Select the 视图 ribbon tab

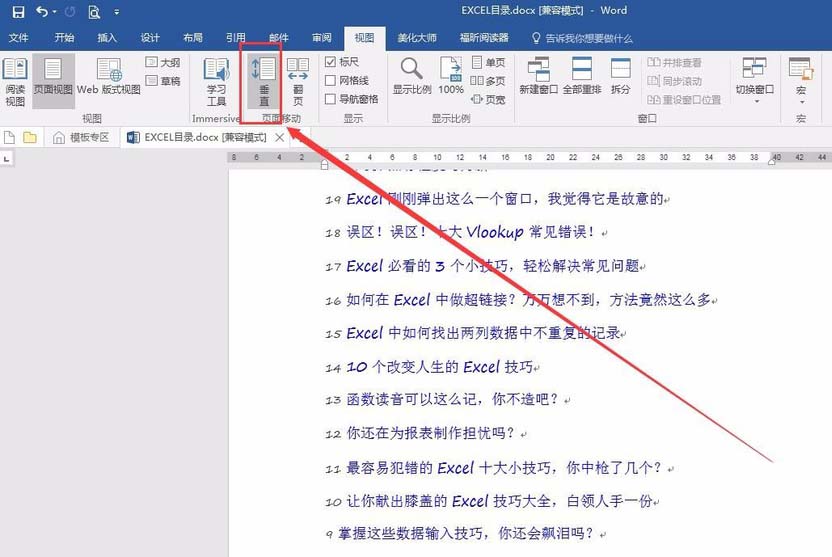pyautogui.click(x=364, y=38)
